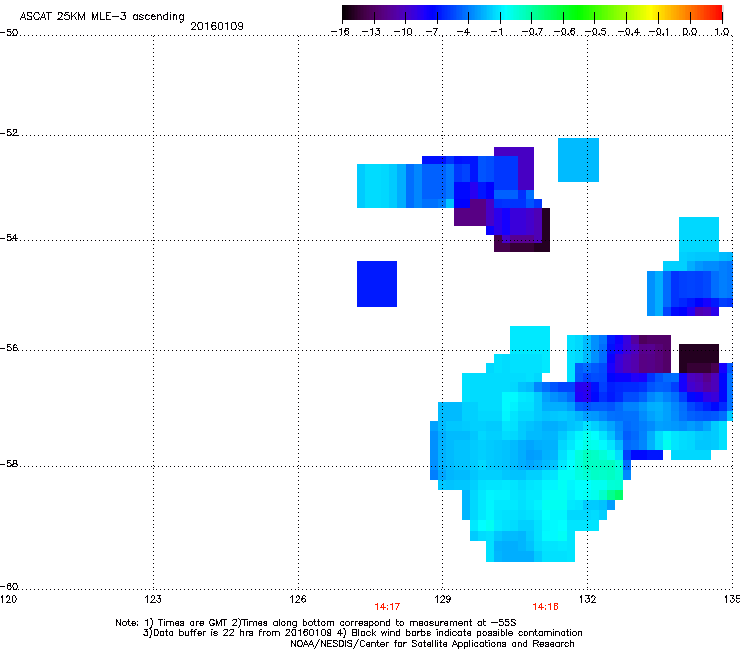The image size is (740, 650).
Task: Click the '0.0' color bar label
Action: tap(690, 32)
